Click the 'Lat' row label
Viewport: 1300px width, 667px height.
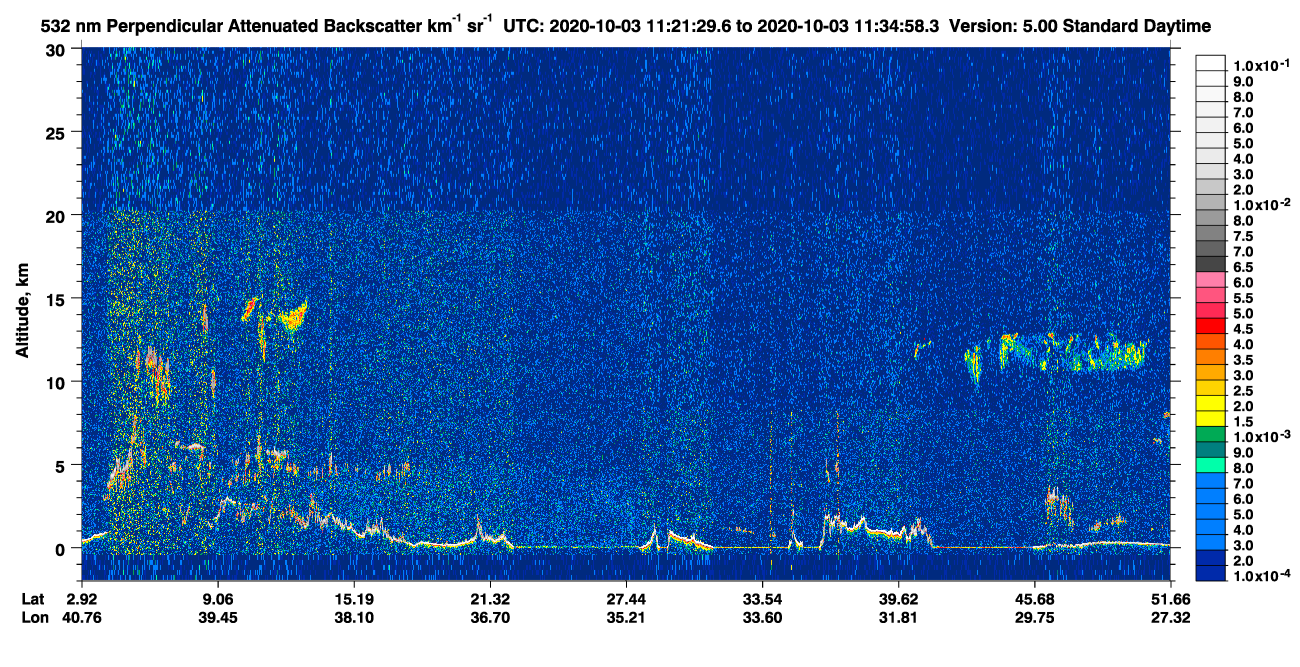tap(32, 598)
